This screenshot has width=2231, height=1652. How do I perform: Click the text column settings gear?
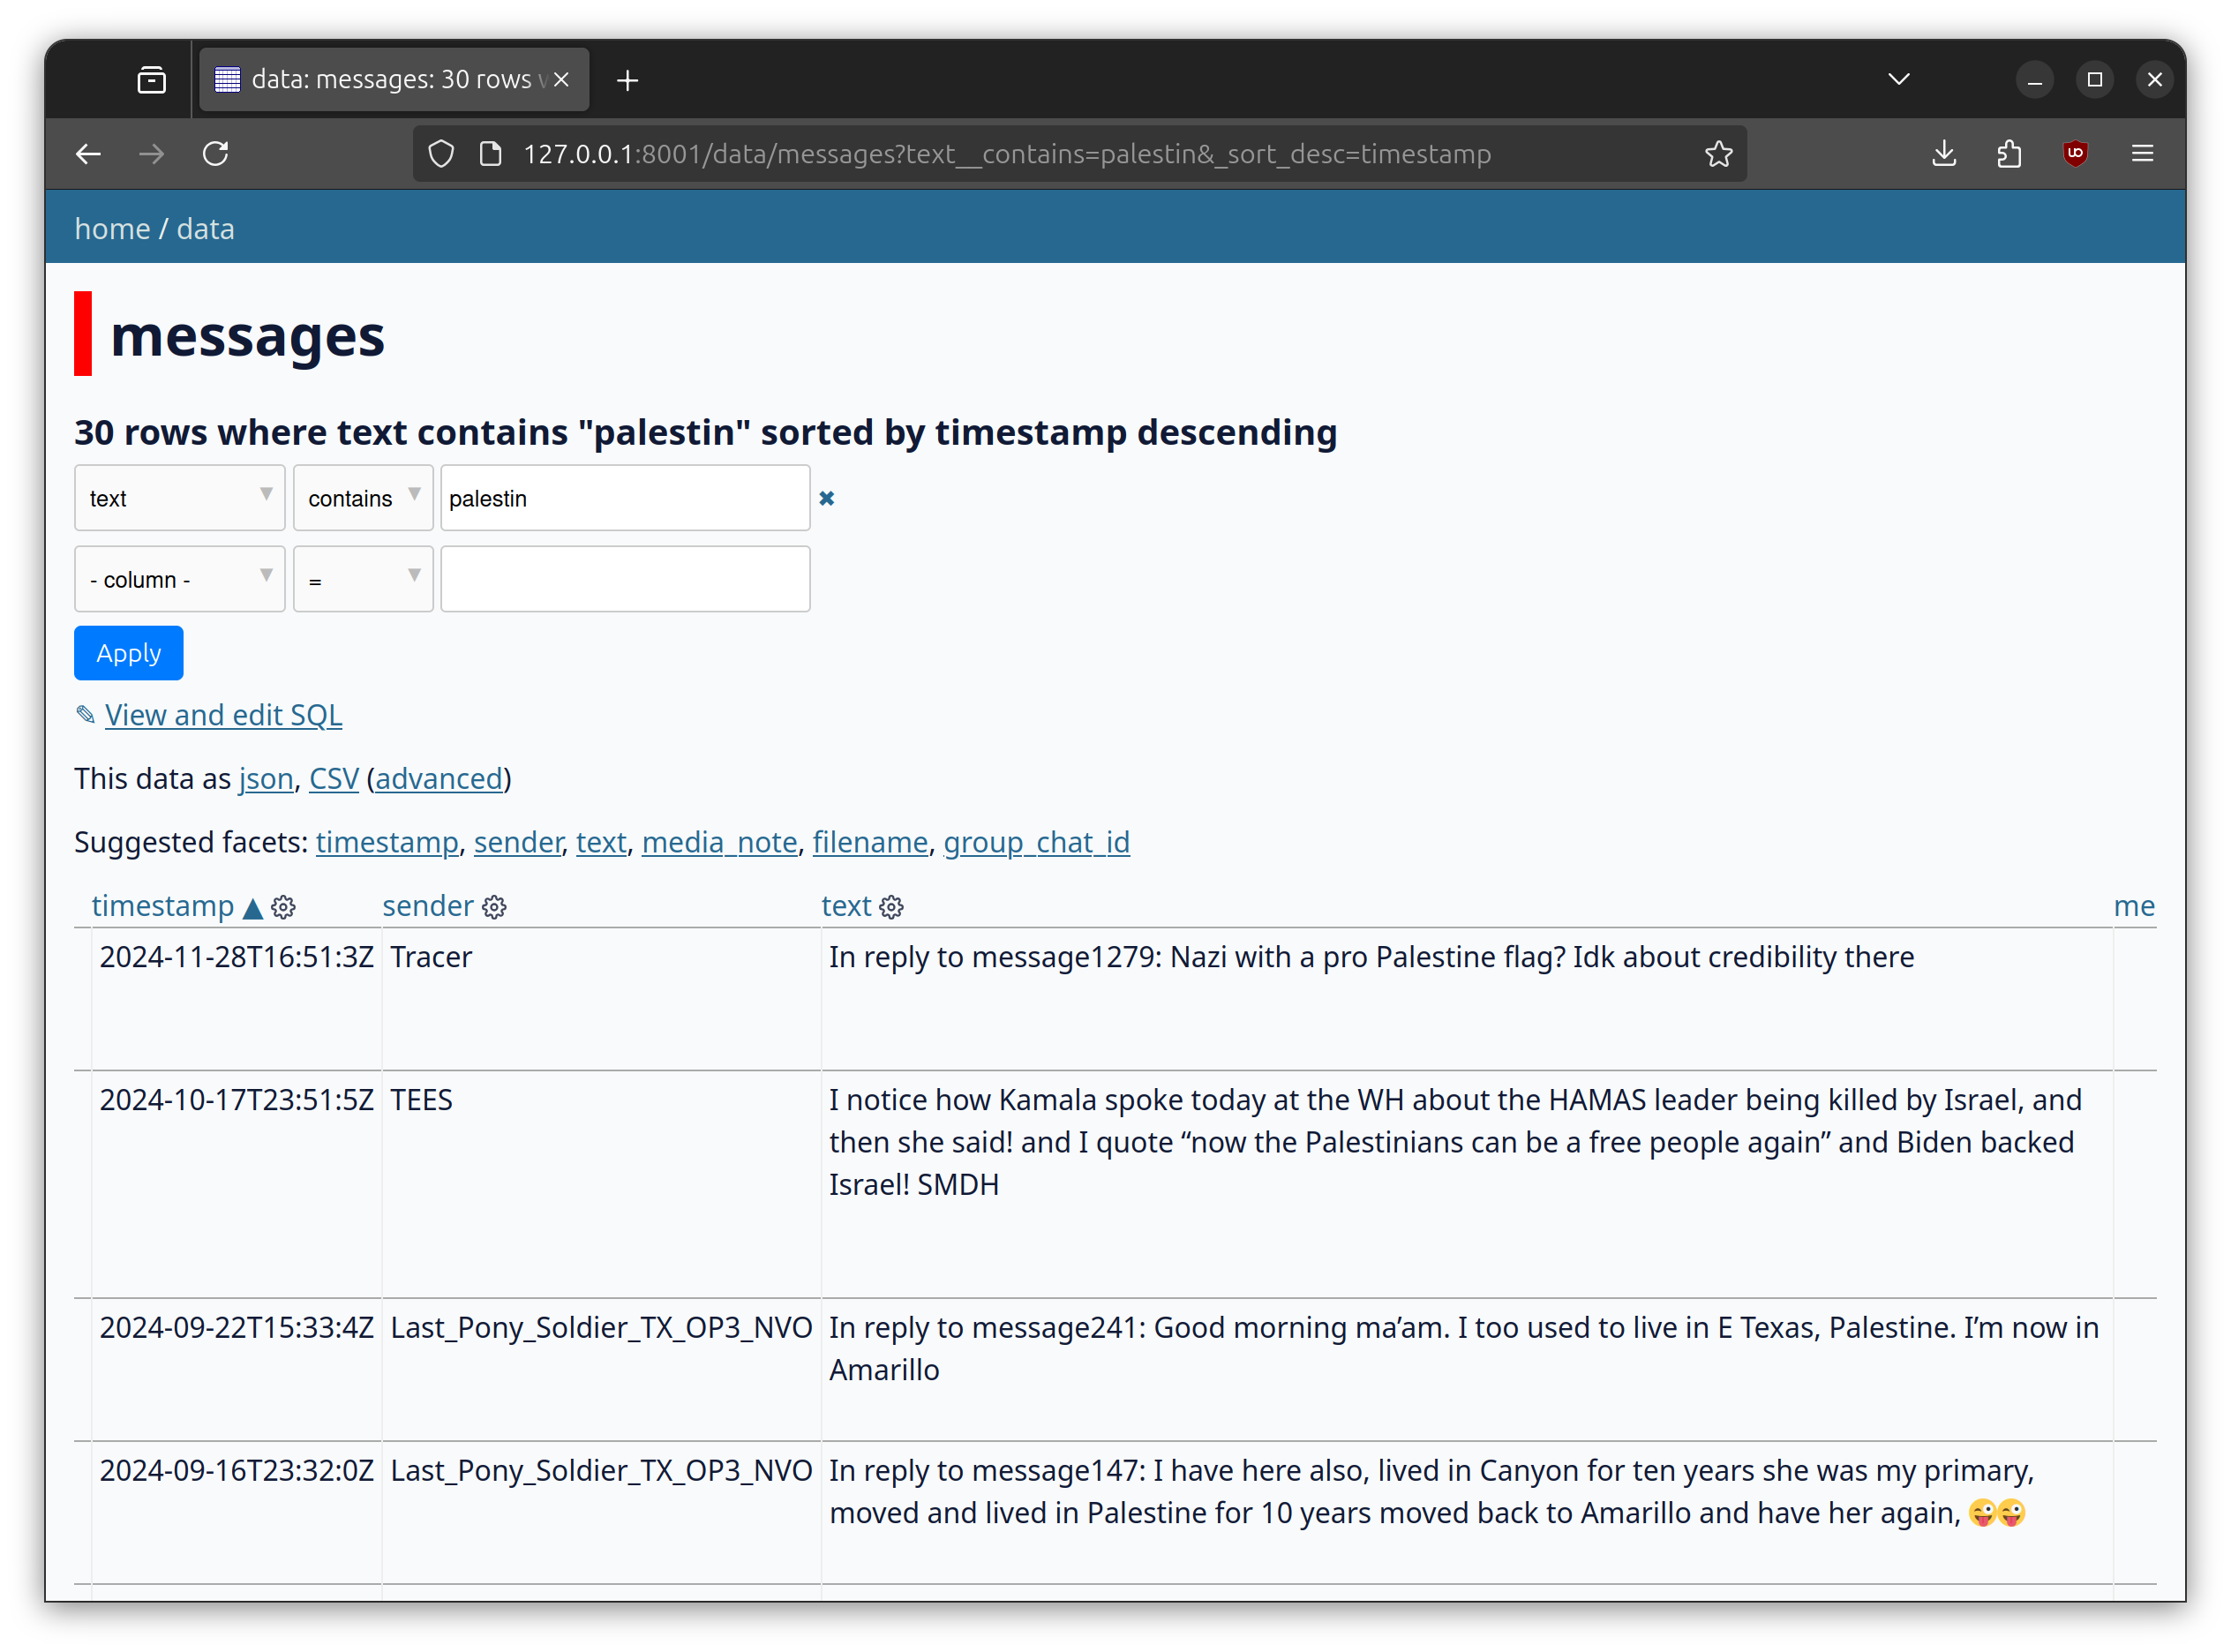click(891, 907)
